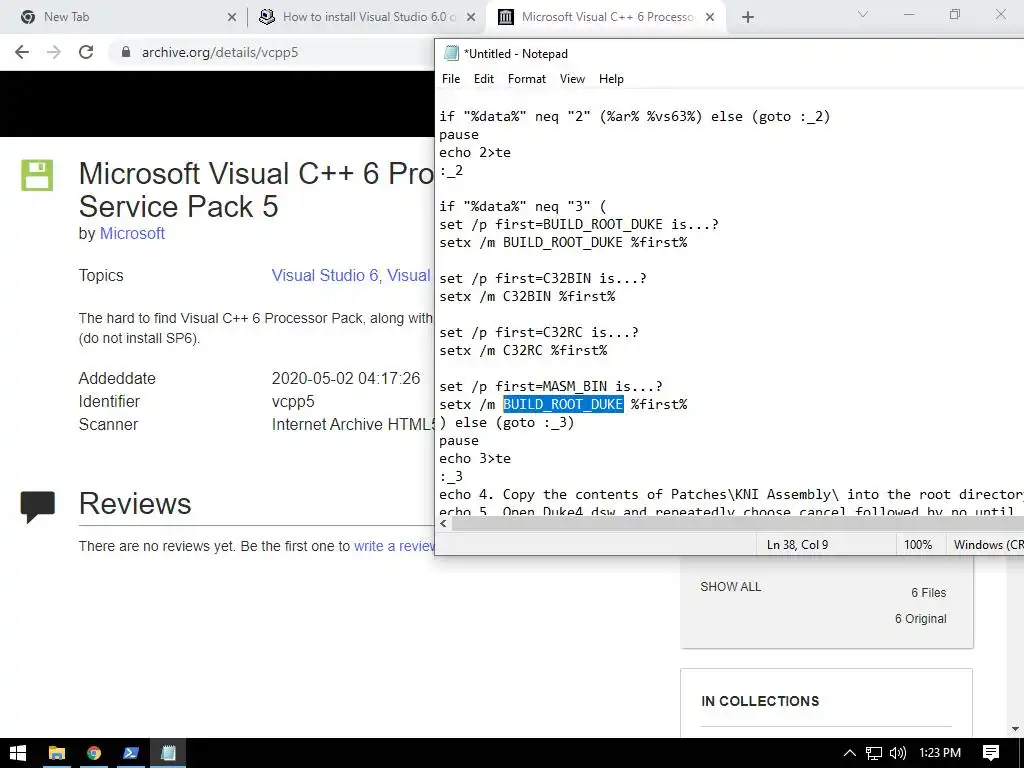
Task: Click Addeddate value 2020-05-02 04:17:26
Action: (x=345, y=378)
